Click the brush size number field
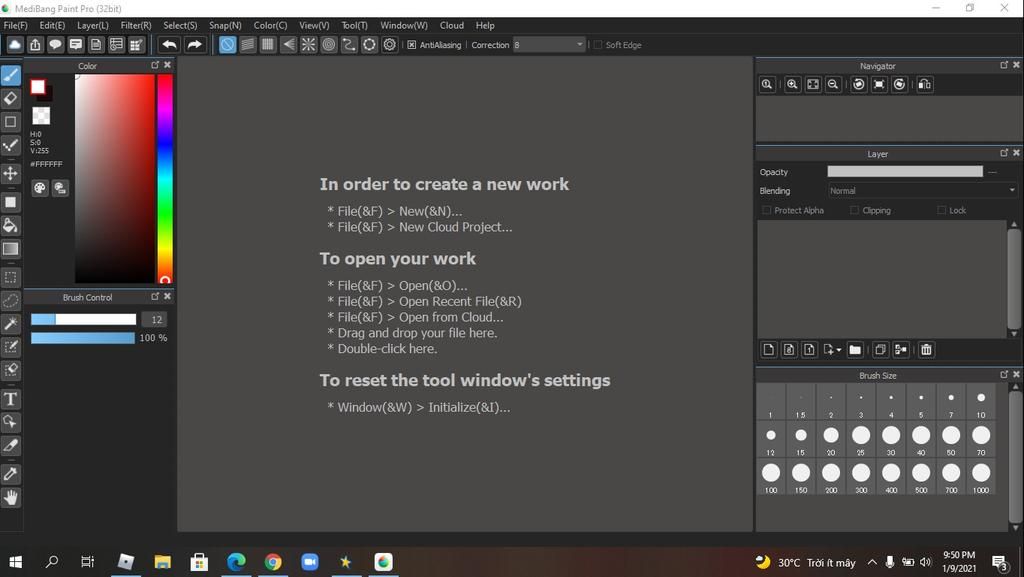 click(154, 319)
